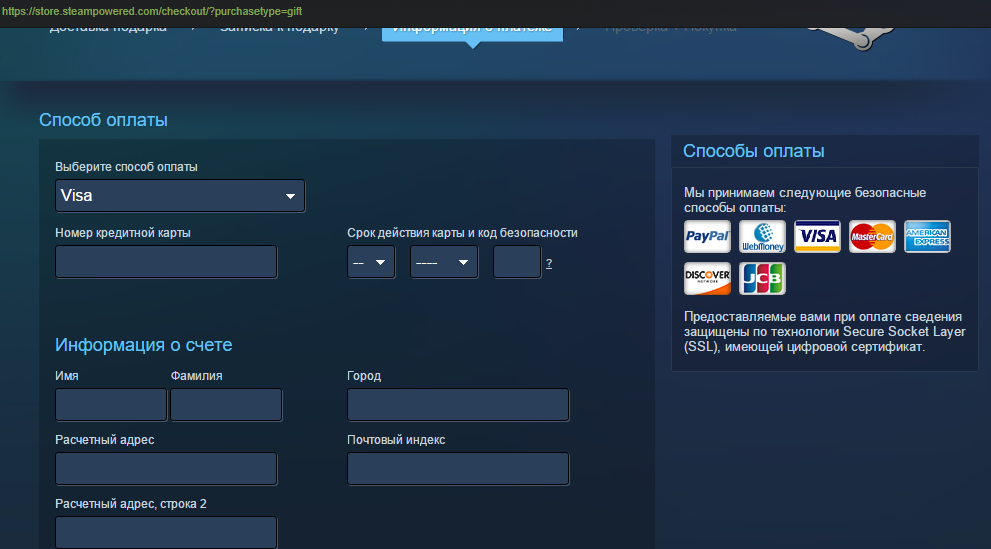The height and width of the screenshot is (549, 991).
Task: Click the JCB card logo
Action: click(x=762, y=279)
